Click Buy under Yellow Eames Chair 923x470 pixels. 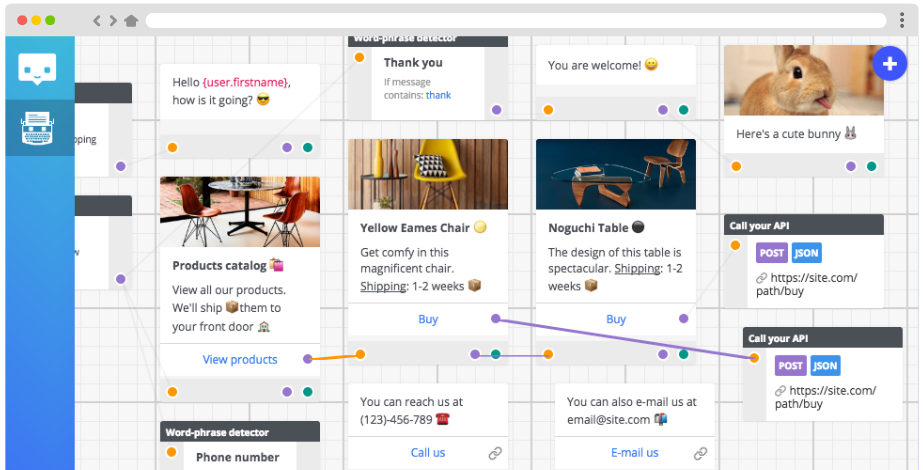428,319
